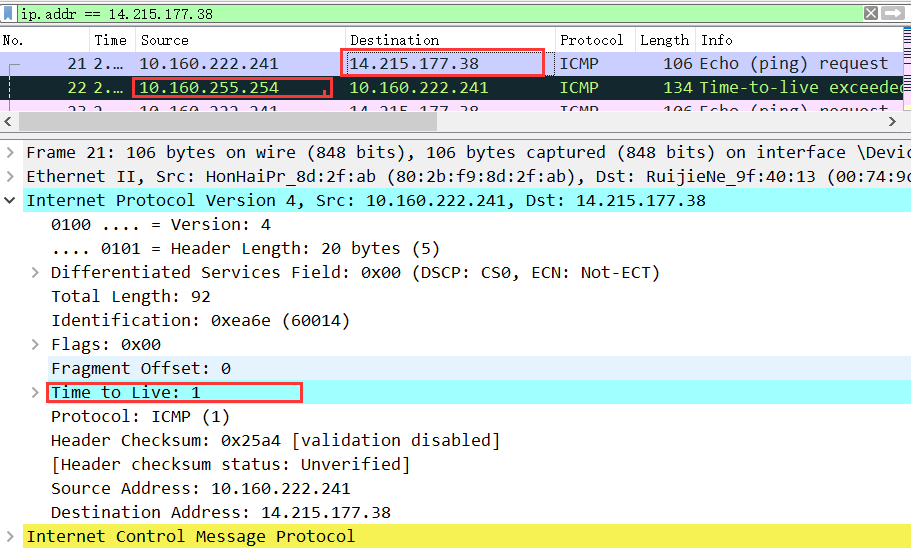The image size is (911, 557).
Task: Expand the Time to Live node
Action: tap(35, 393)
